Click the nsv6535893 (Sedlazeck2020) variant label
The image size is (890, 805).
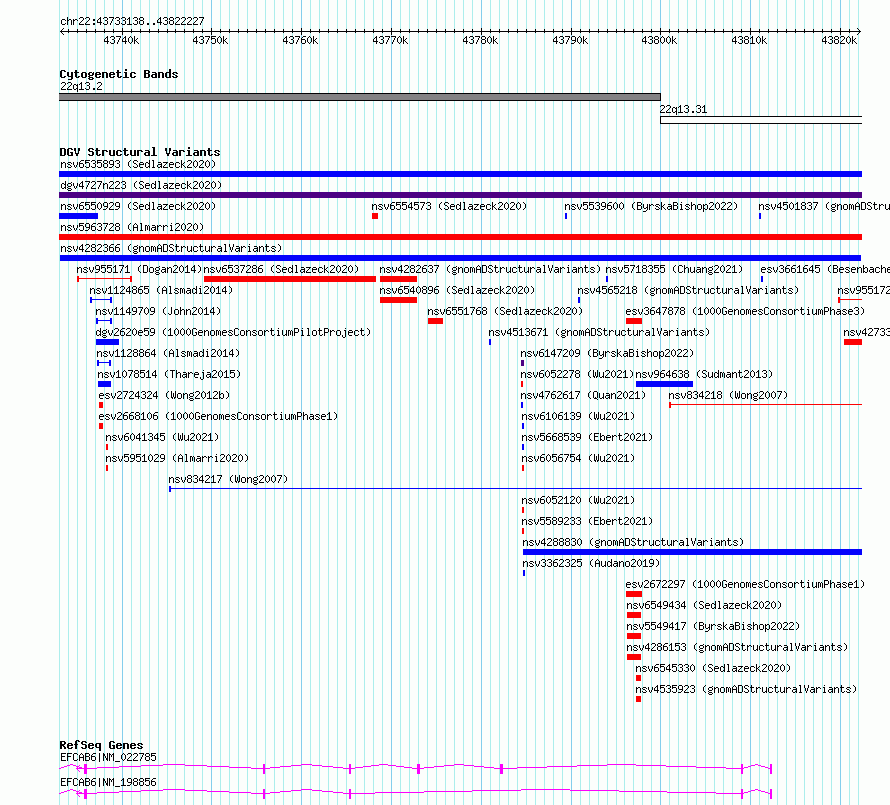[x=138, y=165]
